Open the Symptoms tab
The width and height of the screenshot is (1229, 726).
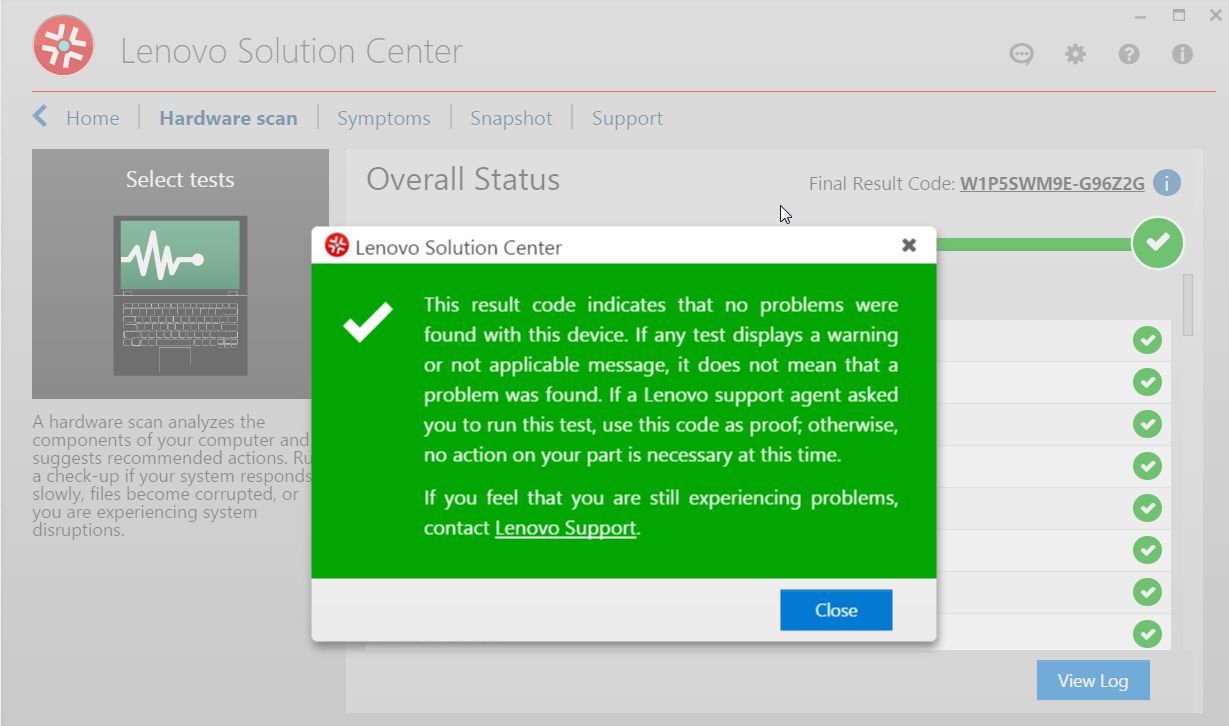point(383,118)
